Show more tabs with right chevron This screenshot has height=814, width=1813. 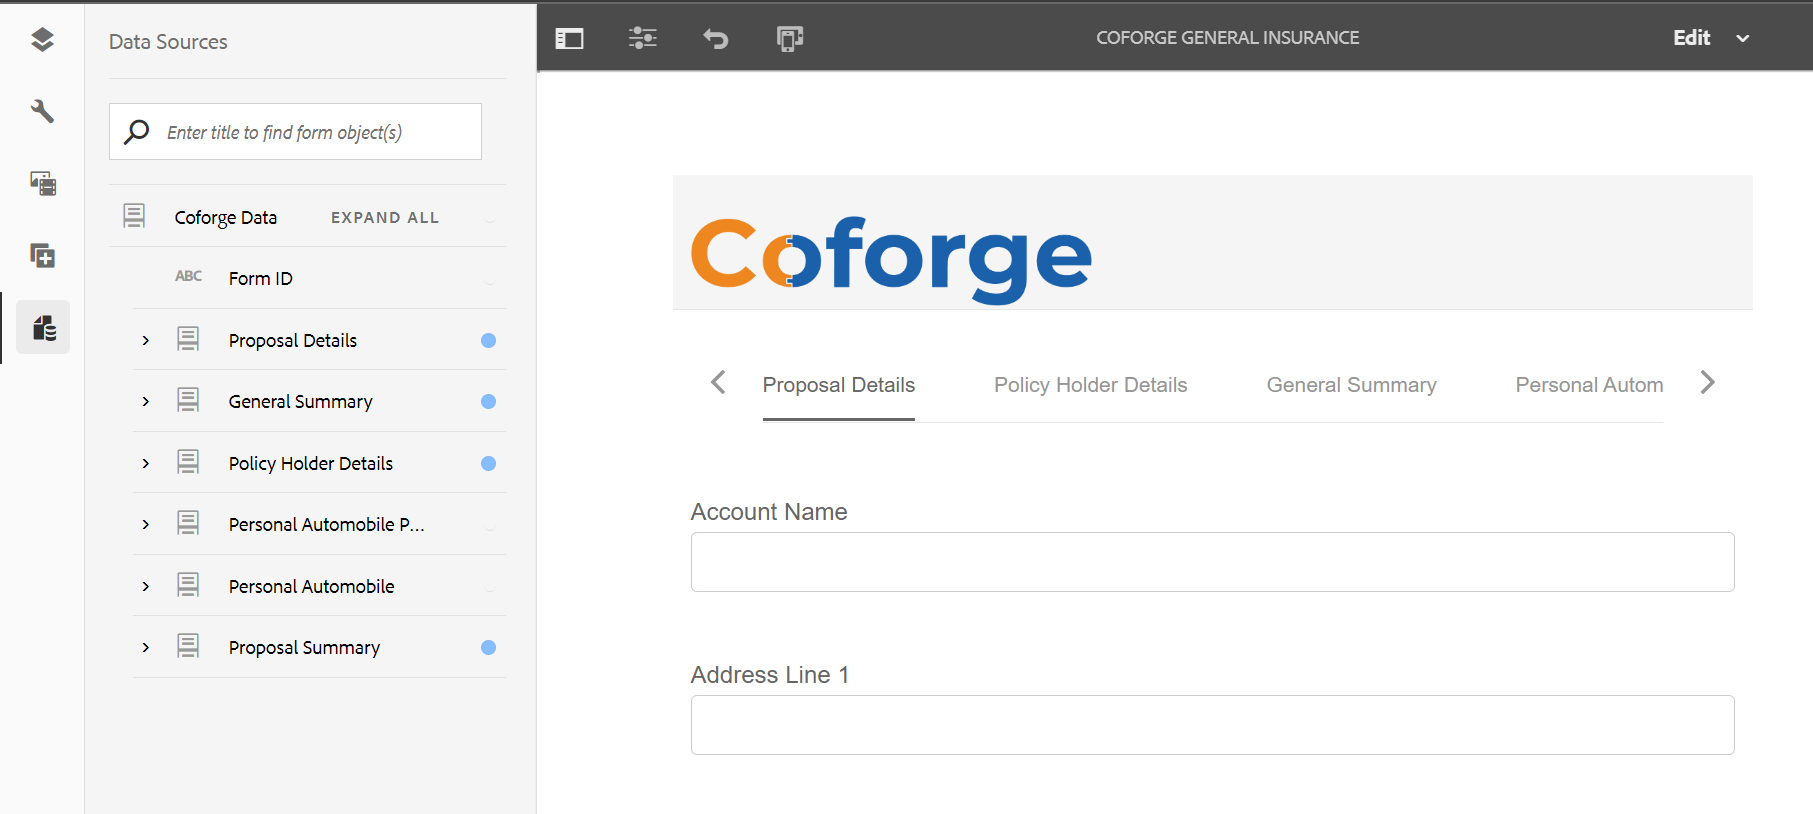1707,382
